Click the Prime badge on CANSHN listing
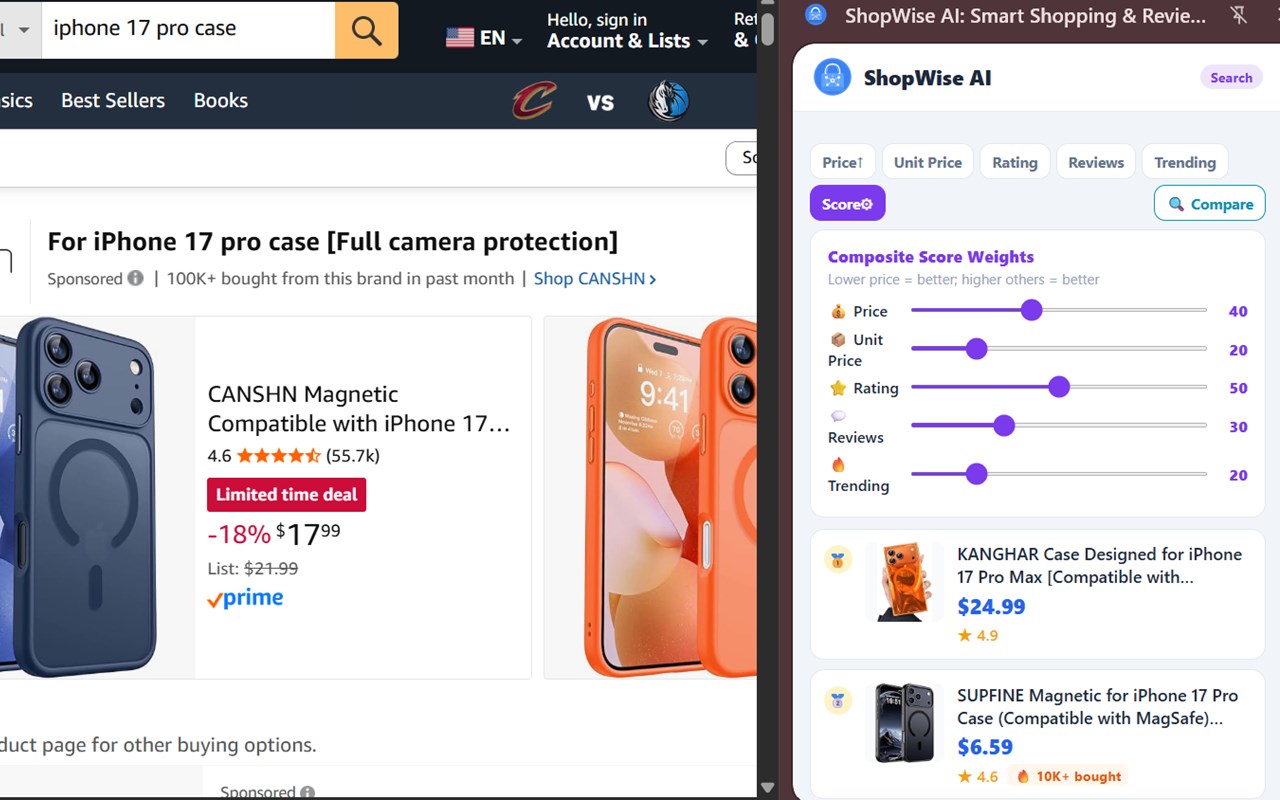 pyautogui.click(x=245, y=598)
